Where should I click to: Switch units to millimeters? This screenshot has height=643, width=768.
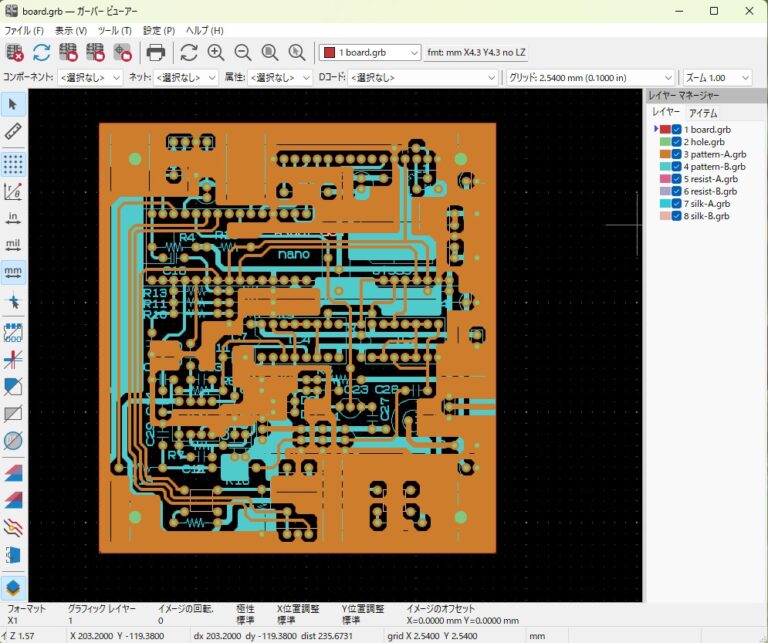point(14,271)
